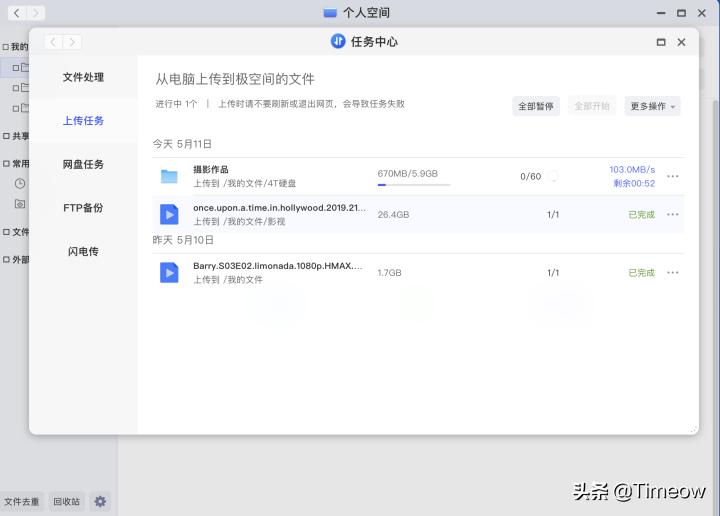Go forward in 任务中心 window
The width and height of the screenshot is (720, 516).
pos(72,42)
